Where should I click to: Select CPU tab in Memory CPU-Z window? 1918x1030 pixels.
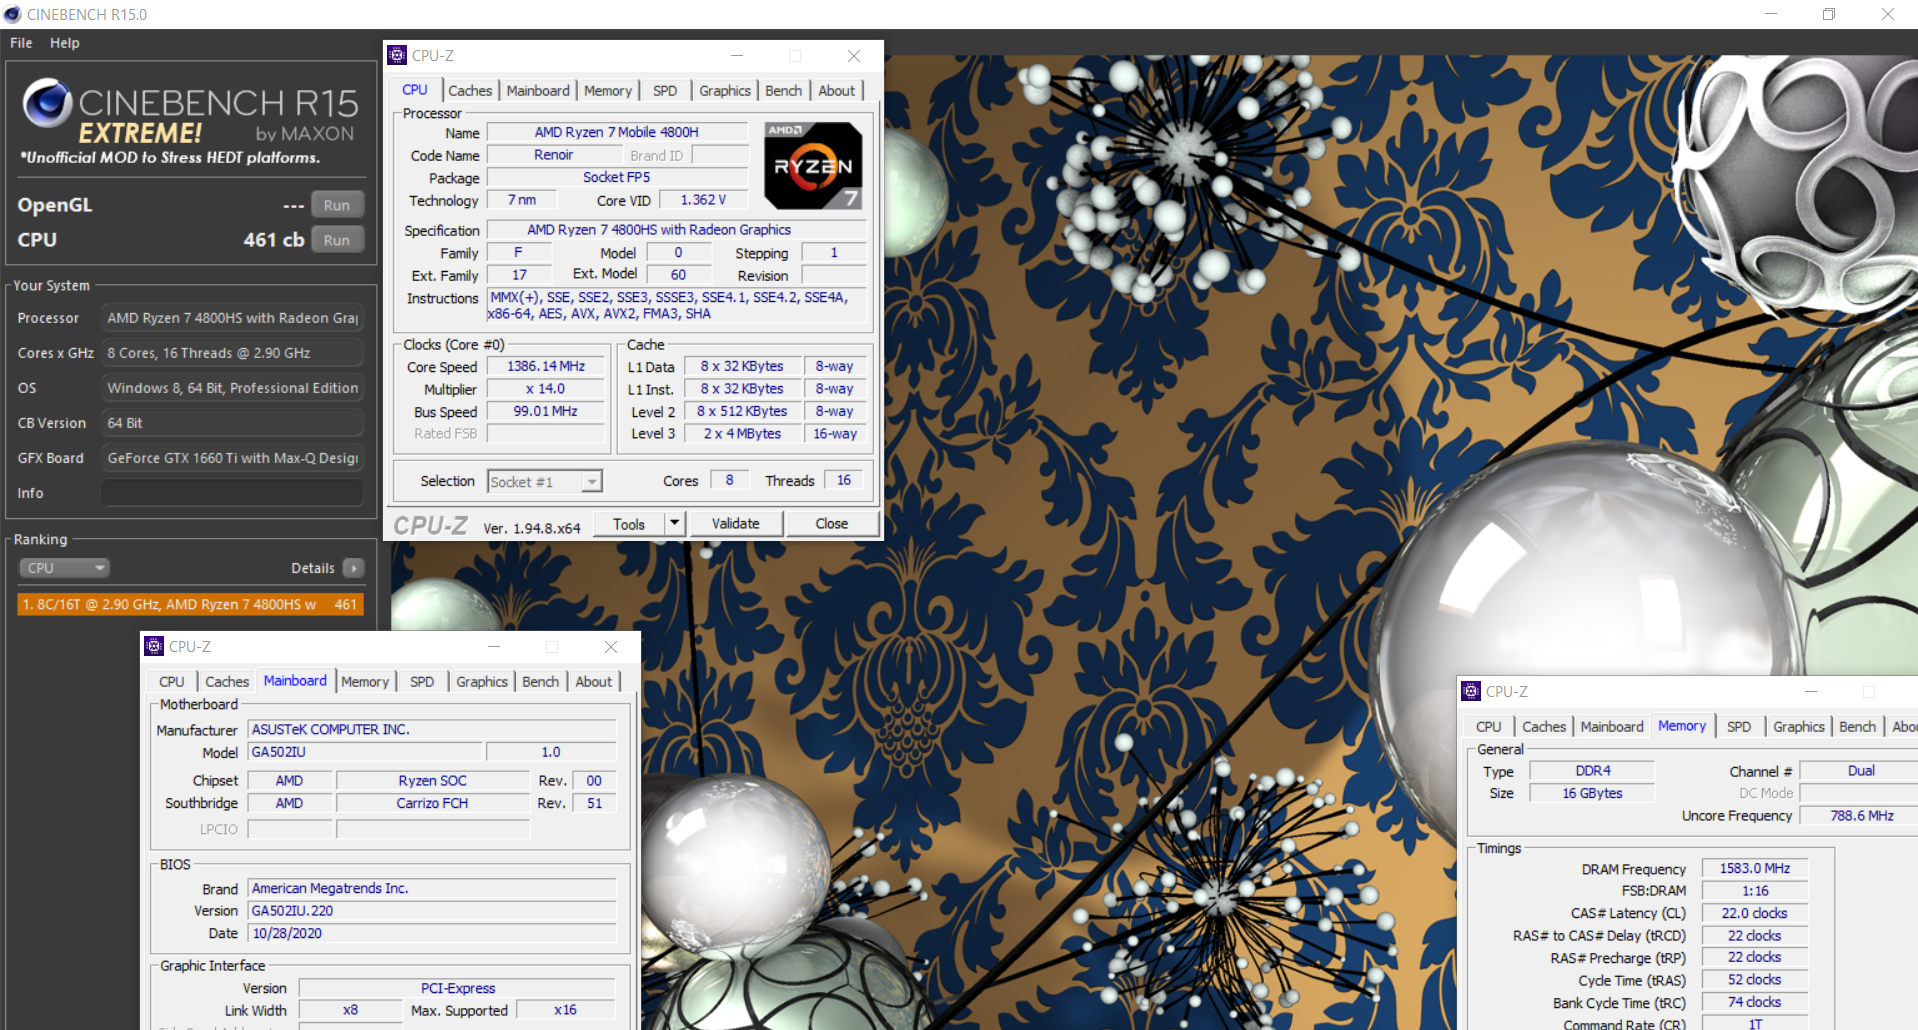pyautogui.click(x=1489, y=726)
